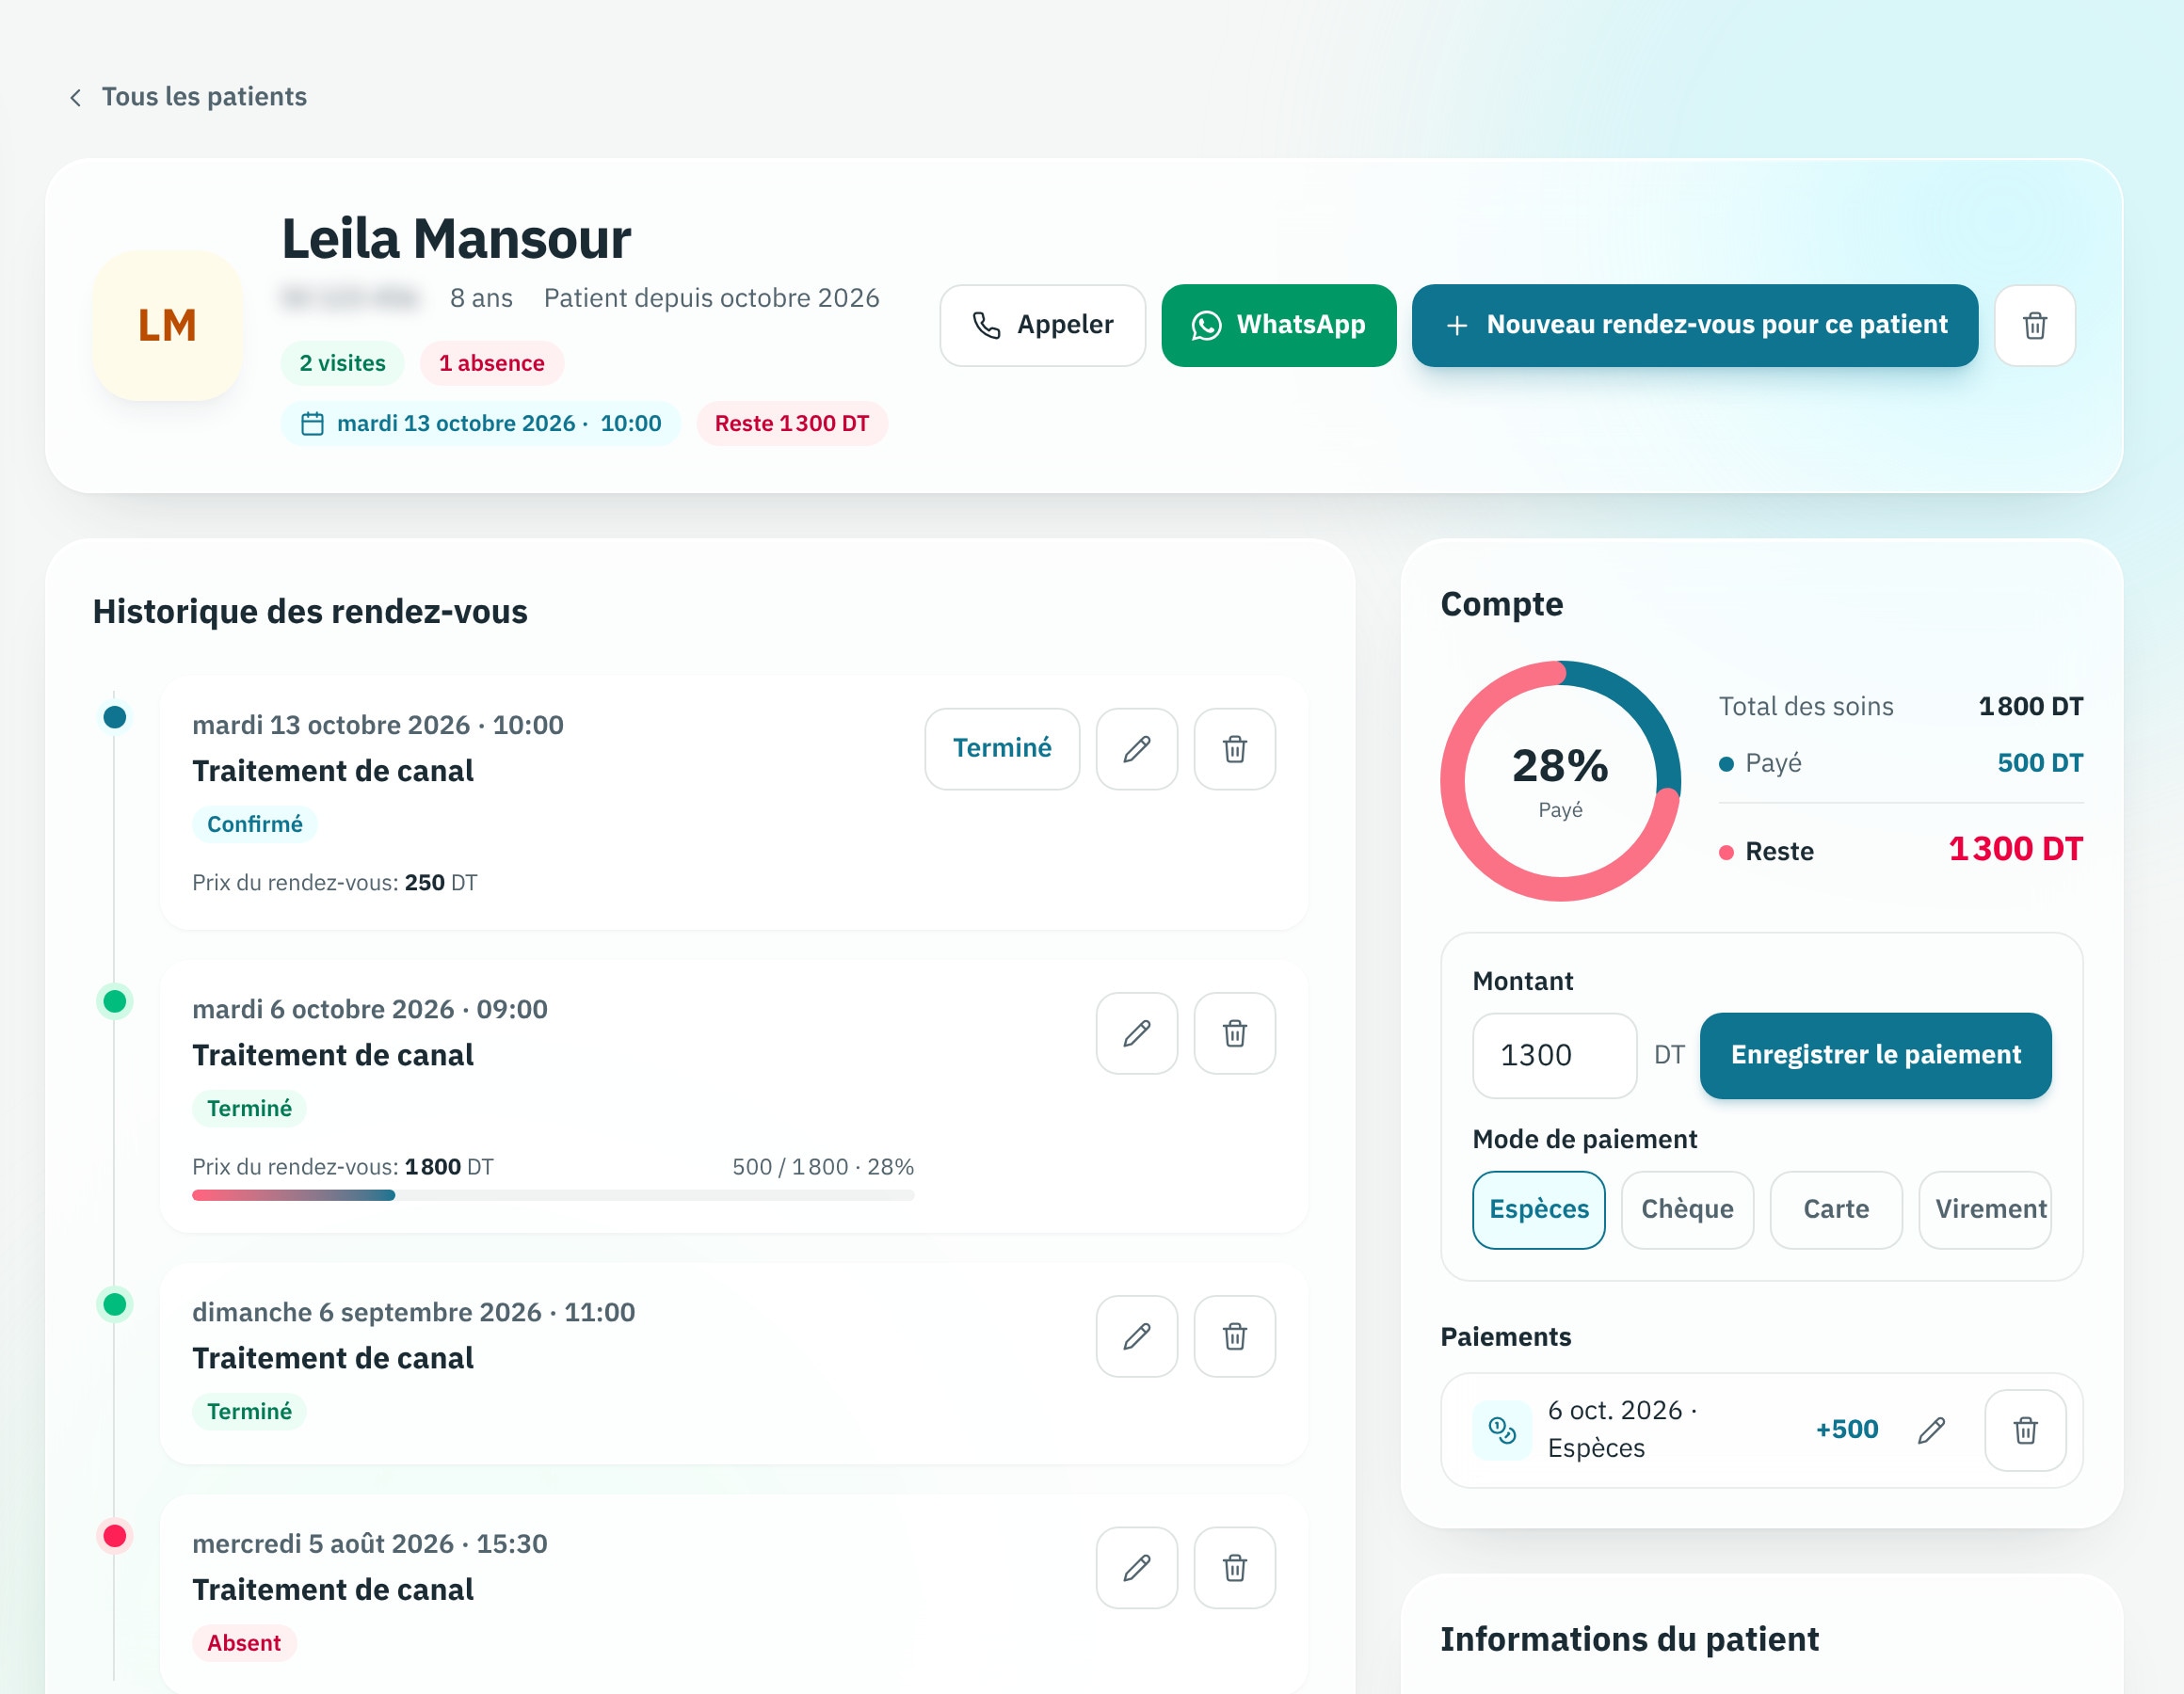Click the coins icon of the Espèces payment

click(1502, 1430)
